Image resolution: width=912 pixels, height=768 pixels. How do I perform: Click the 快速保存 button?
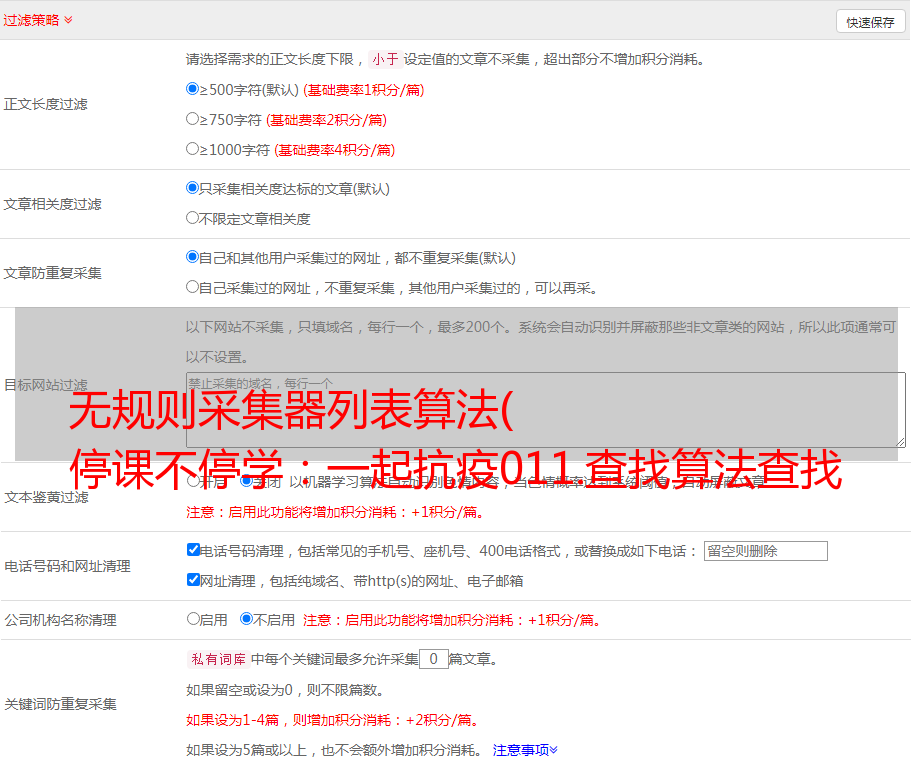[x=870, y=22]
